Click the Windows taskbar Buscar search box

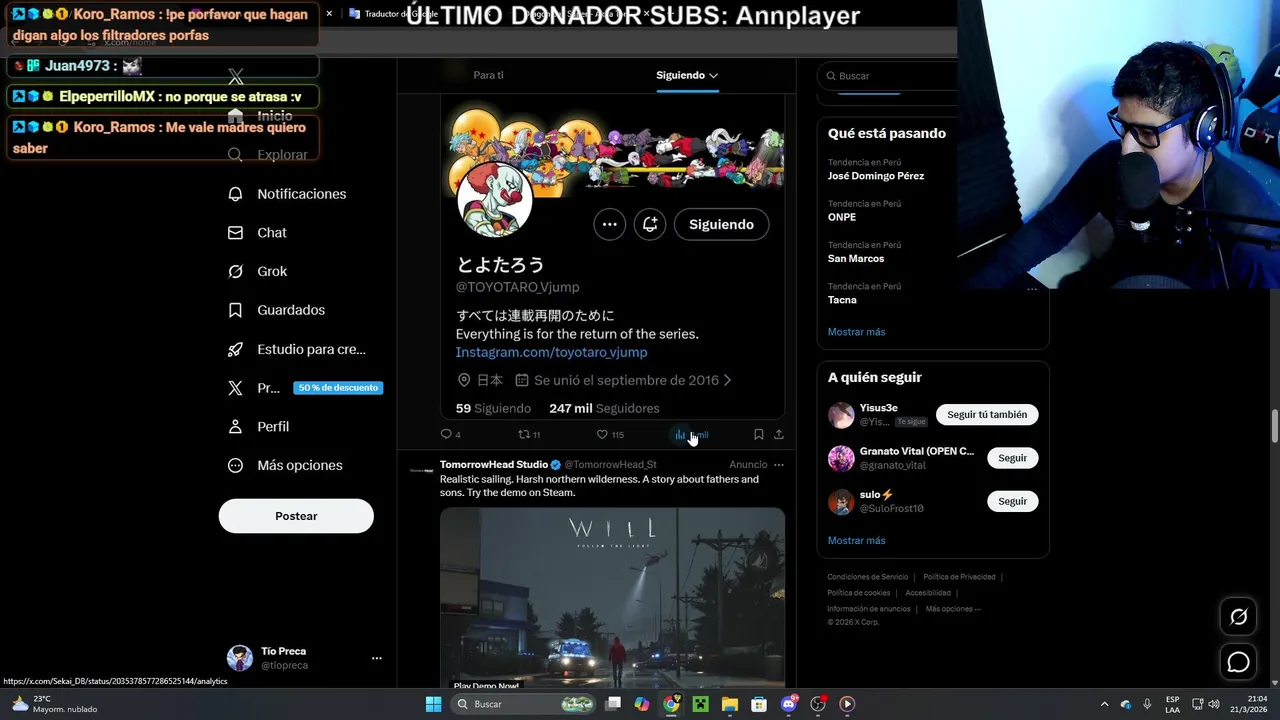[x=523, y=704]
